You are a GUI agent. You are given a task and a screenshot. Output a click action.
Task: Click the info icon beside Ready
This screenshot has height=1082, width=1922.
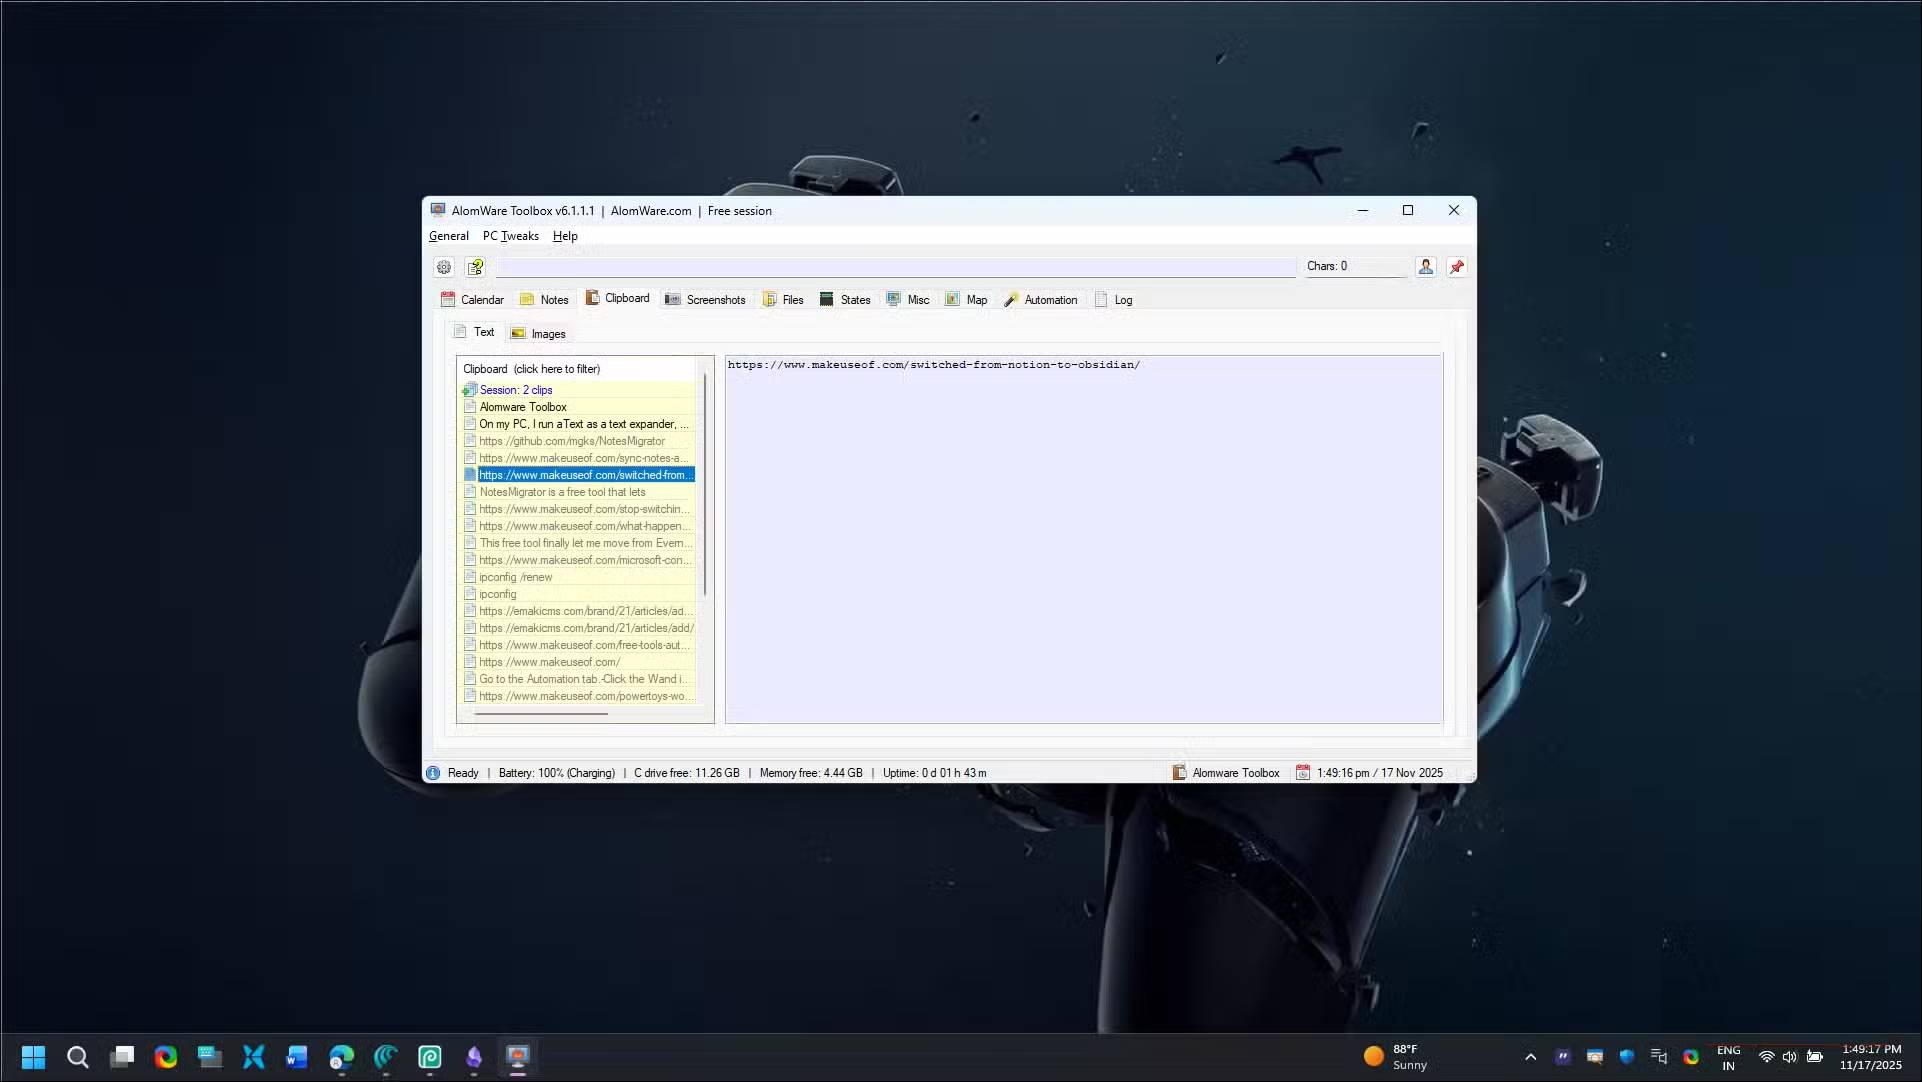pos(433,773)
